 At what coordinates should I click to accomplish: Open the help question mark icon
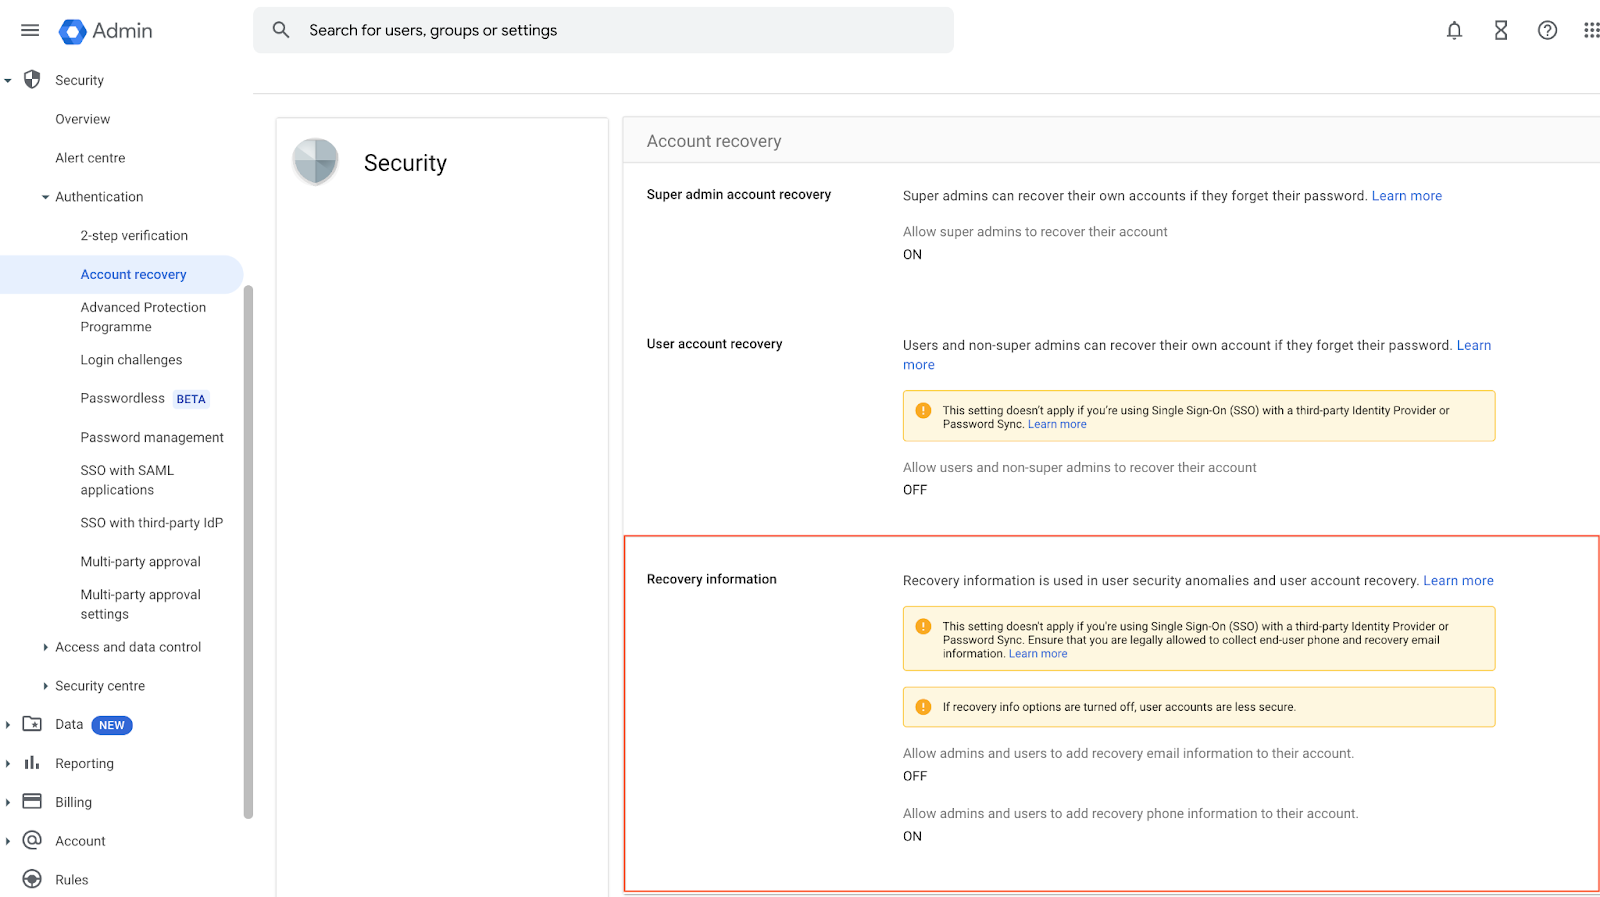click(1547, 30)
